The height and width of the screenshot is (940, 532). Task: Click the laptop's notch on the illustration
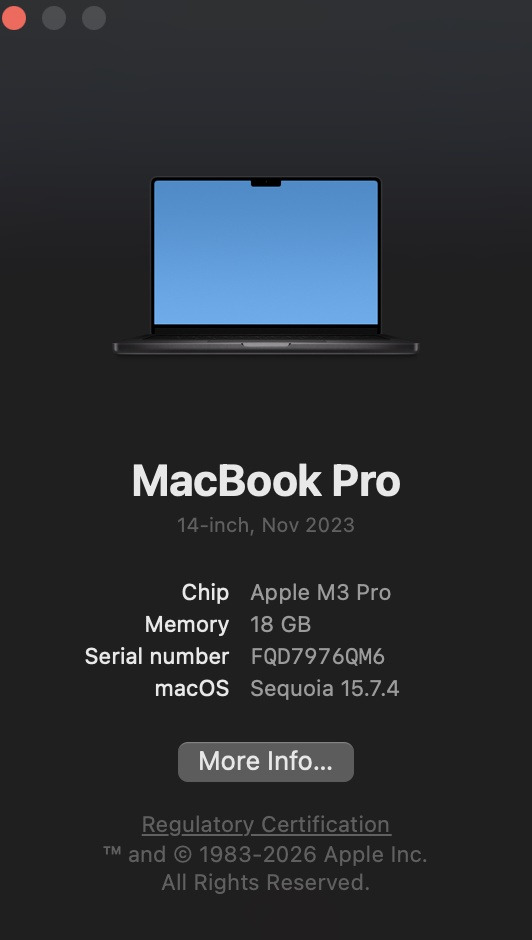(266, 182)
